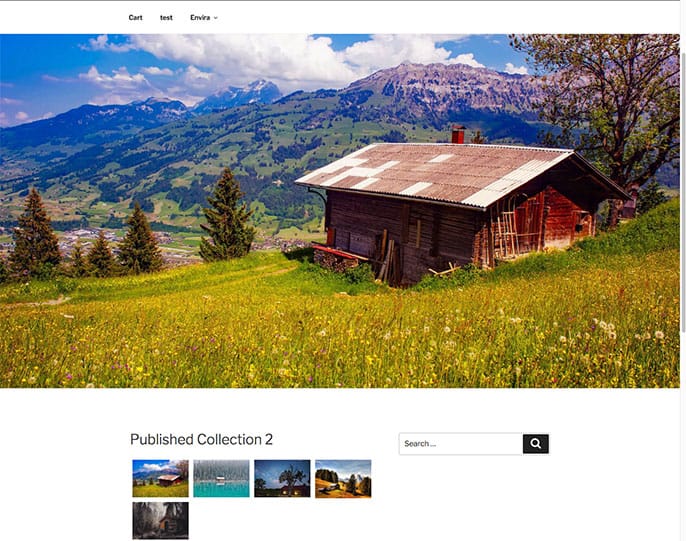The image size is (686, 541).
Task: Click the Search placeholder text
Action: [x=420, y=444]
